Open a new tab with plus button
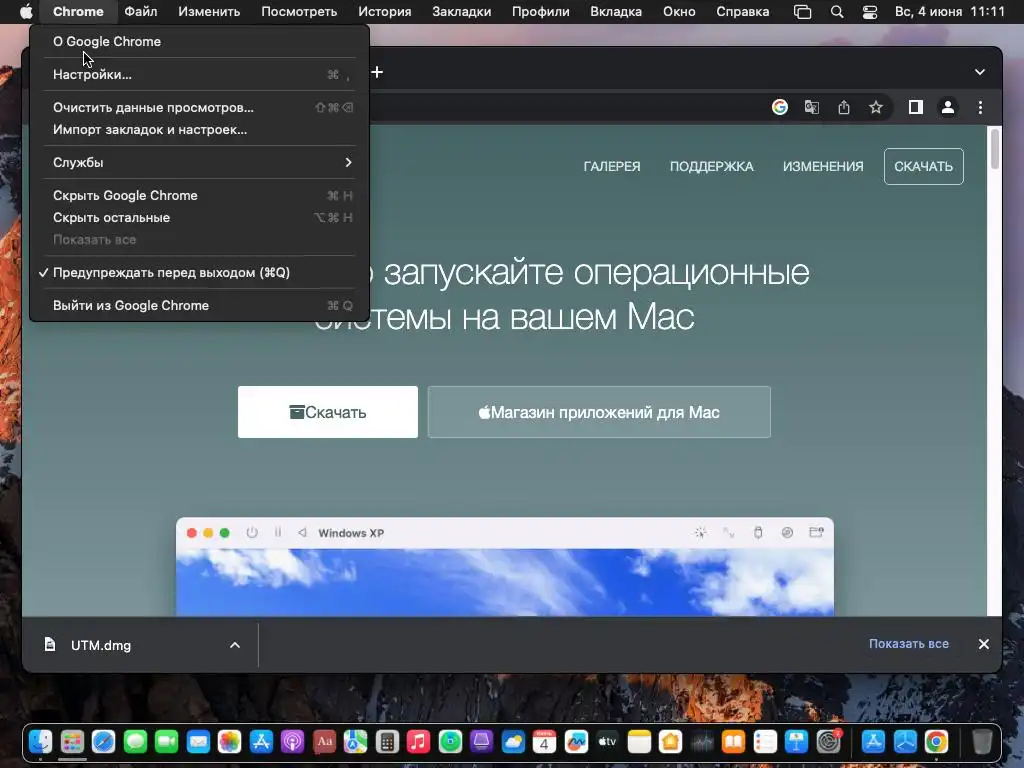 coord(377,72)
